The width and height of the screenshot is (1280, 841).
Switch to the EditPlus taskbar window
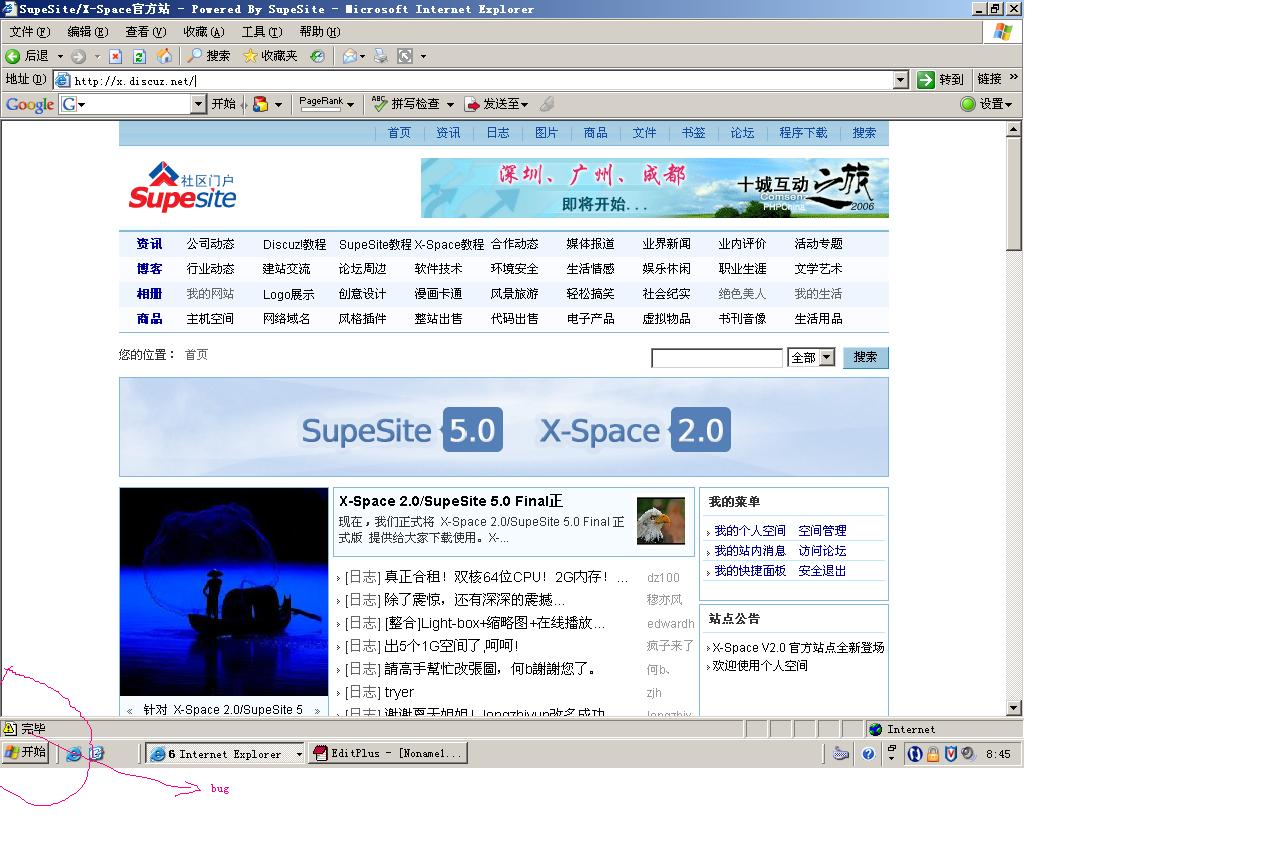[x=388, y=754]
